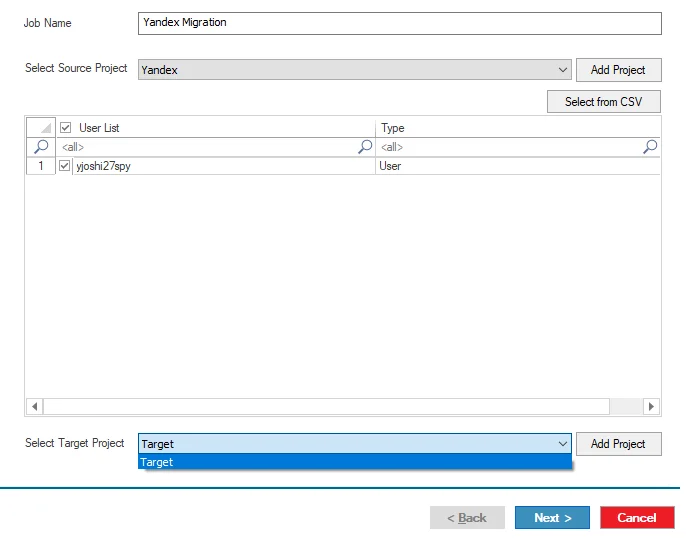Click Add Project beside source project
This screenshot has width=686, height=539.
[618, 70]
